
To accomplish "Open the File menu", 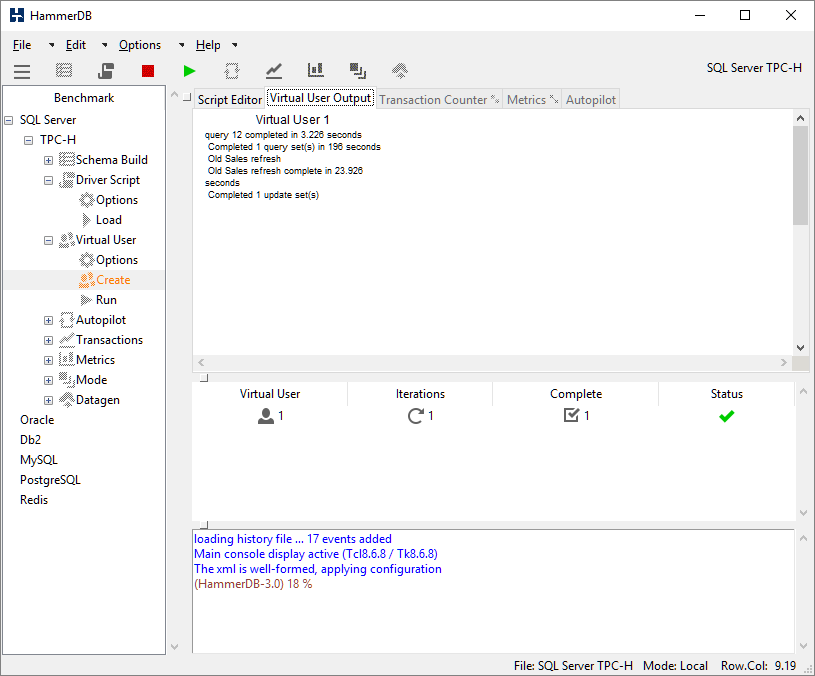I will (22, 45).
